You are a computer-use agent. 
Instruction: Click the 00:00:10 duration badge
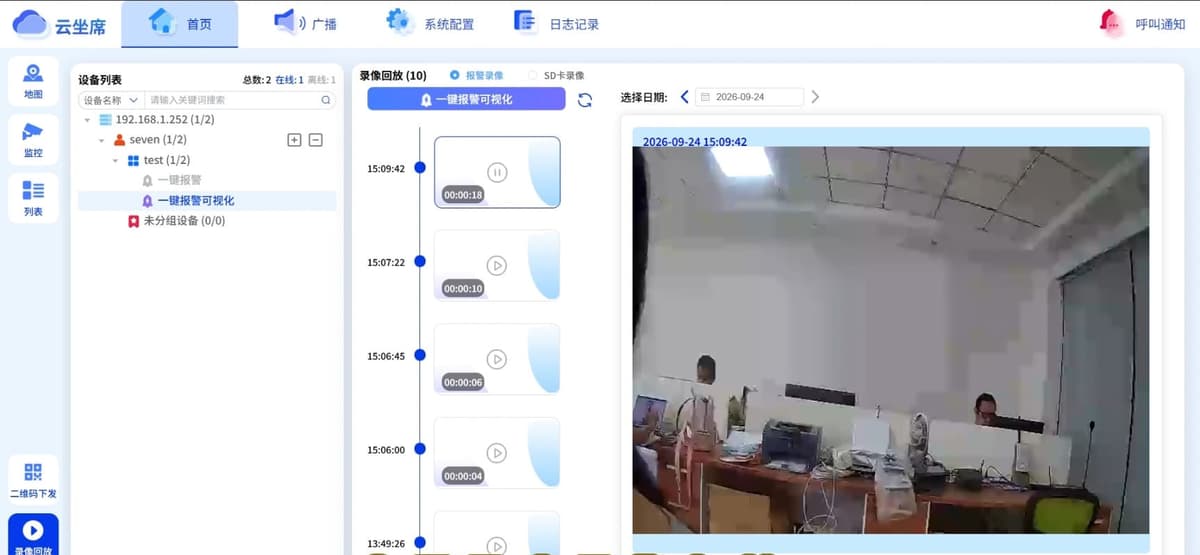coord(463,288)
